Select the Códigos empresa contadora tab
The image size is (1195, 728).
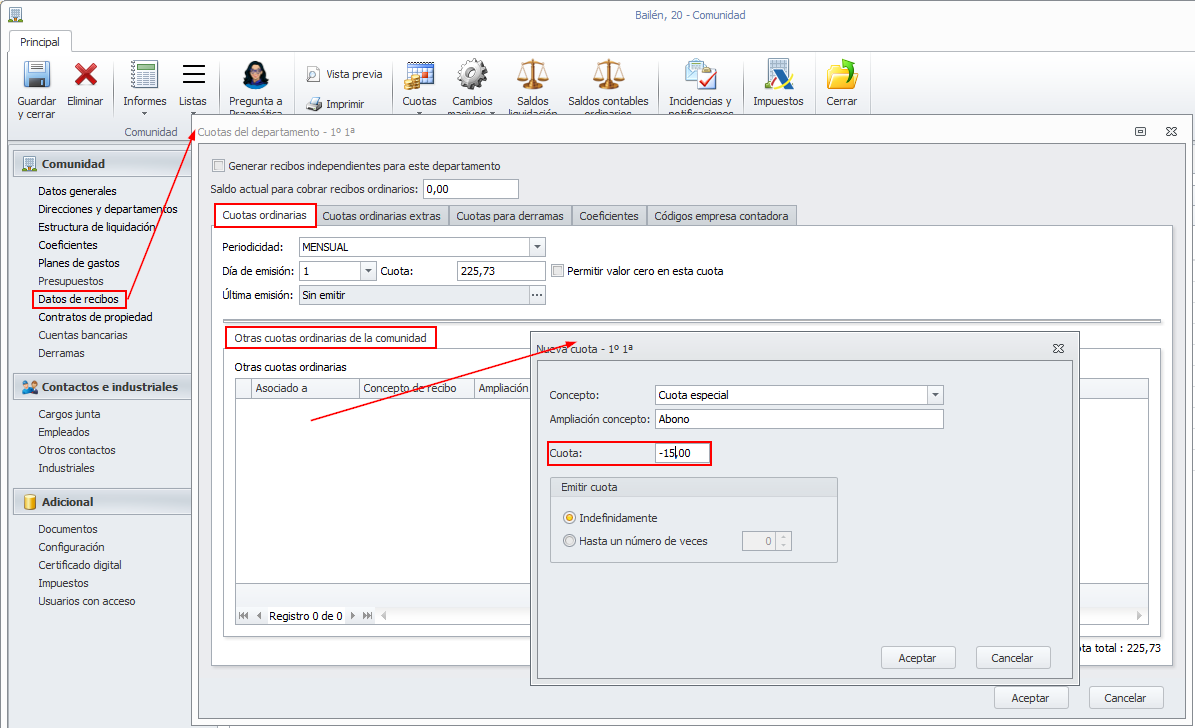[721, 216]
